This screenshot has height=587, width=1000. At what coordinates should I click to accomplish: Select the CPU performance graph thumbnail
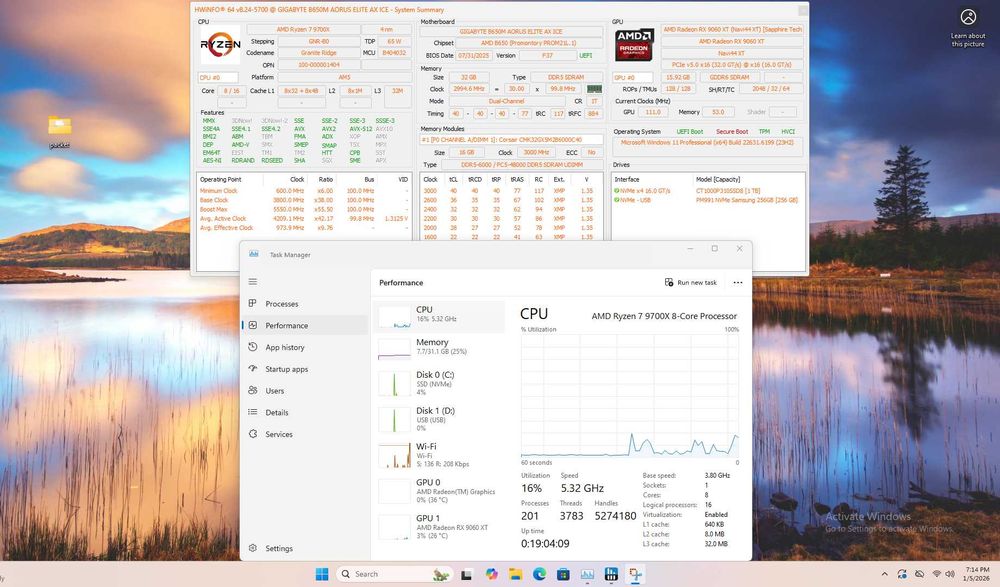[394, 316]
